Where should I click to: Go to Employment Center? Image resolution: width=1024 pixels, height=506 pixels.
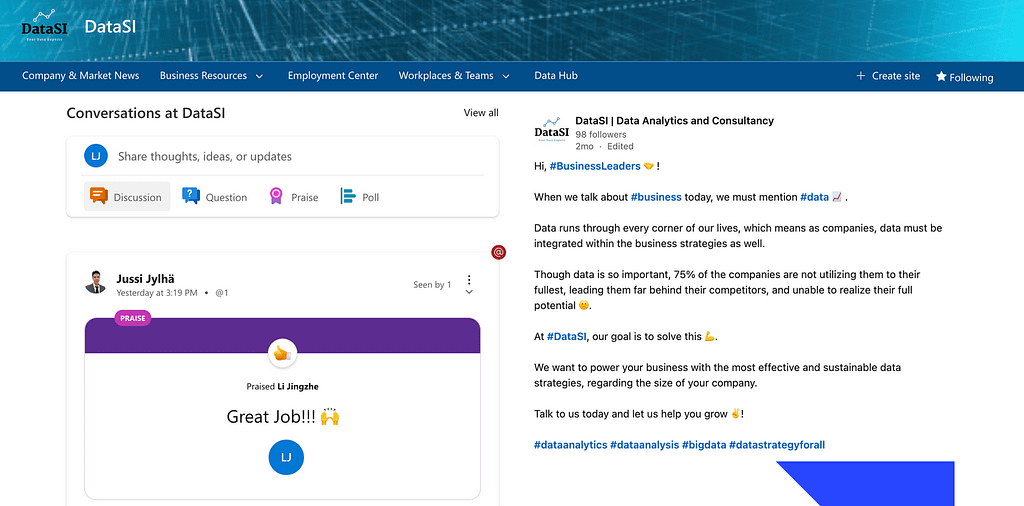(332, 76)
